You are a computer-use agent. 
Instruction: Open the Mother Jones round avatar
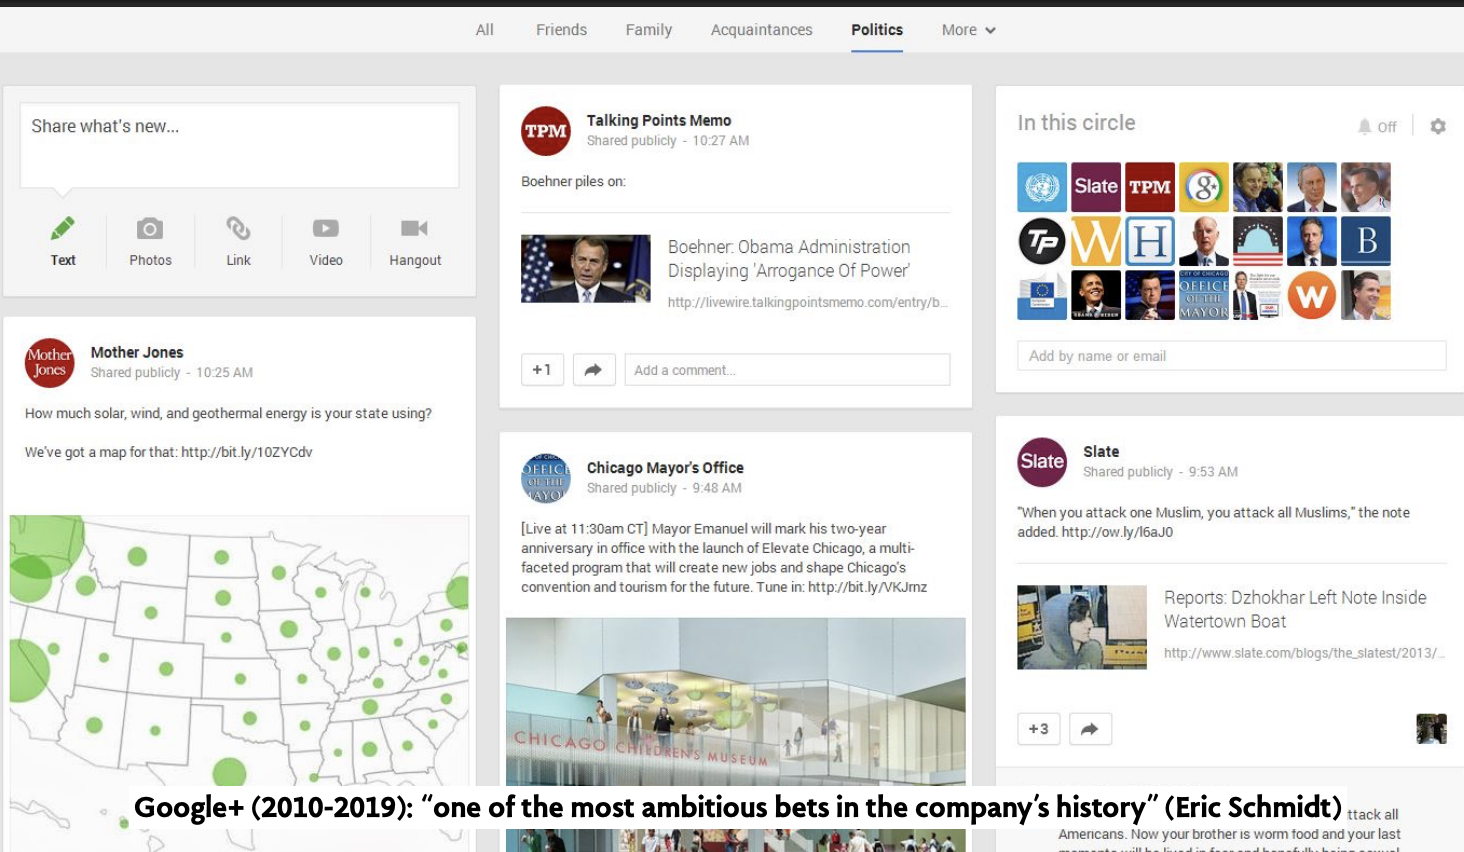coord(49,362)
